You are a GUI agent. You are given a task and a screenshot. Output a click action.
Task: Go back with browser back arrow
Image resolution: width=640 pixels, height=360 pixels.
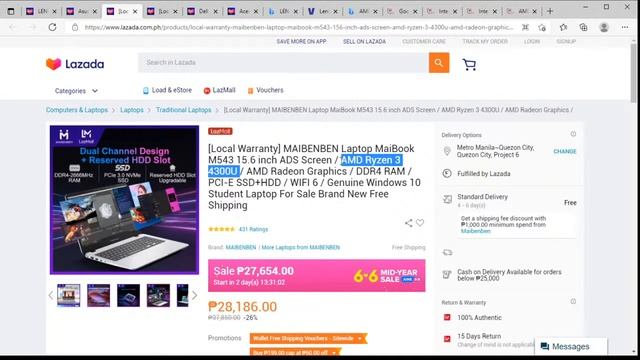[x=13, y=27]
